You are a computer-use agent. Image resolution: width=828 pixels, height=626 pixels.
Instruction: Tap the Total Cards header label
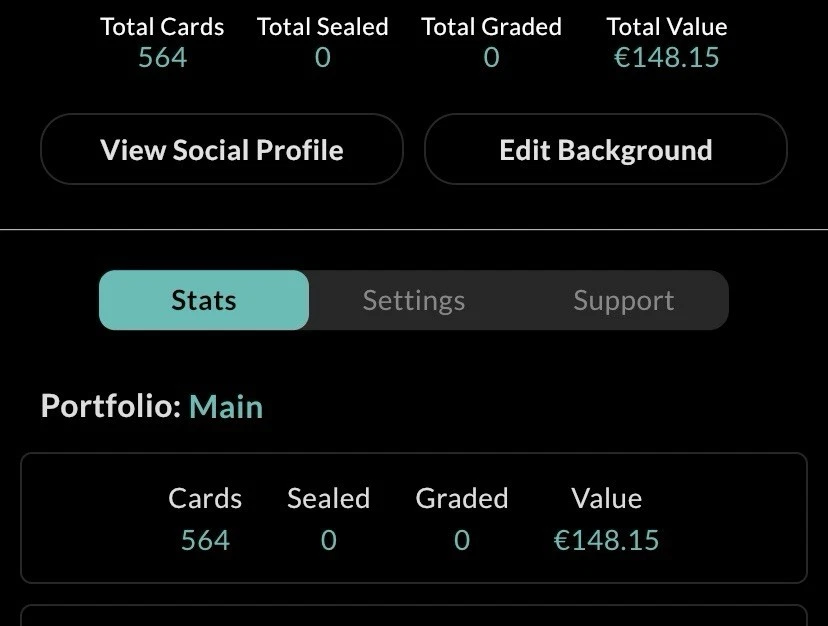click(162, 27)
